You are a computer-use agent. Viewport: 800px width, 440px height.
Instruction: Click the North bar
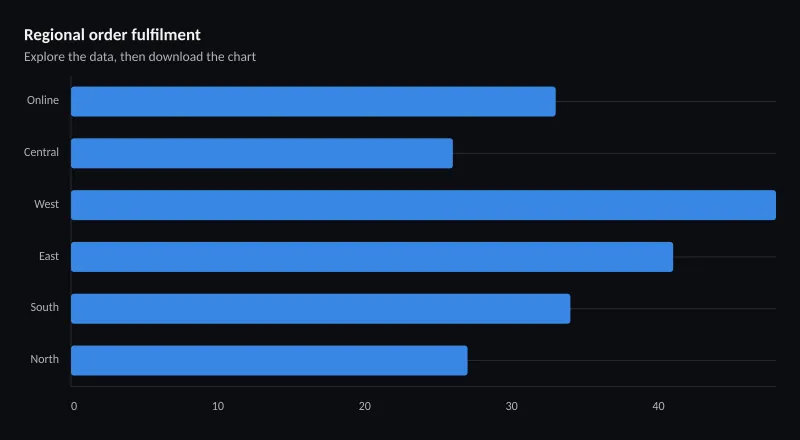269,360
